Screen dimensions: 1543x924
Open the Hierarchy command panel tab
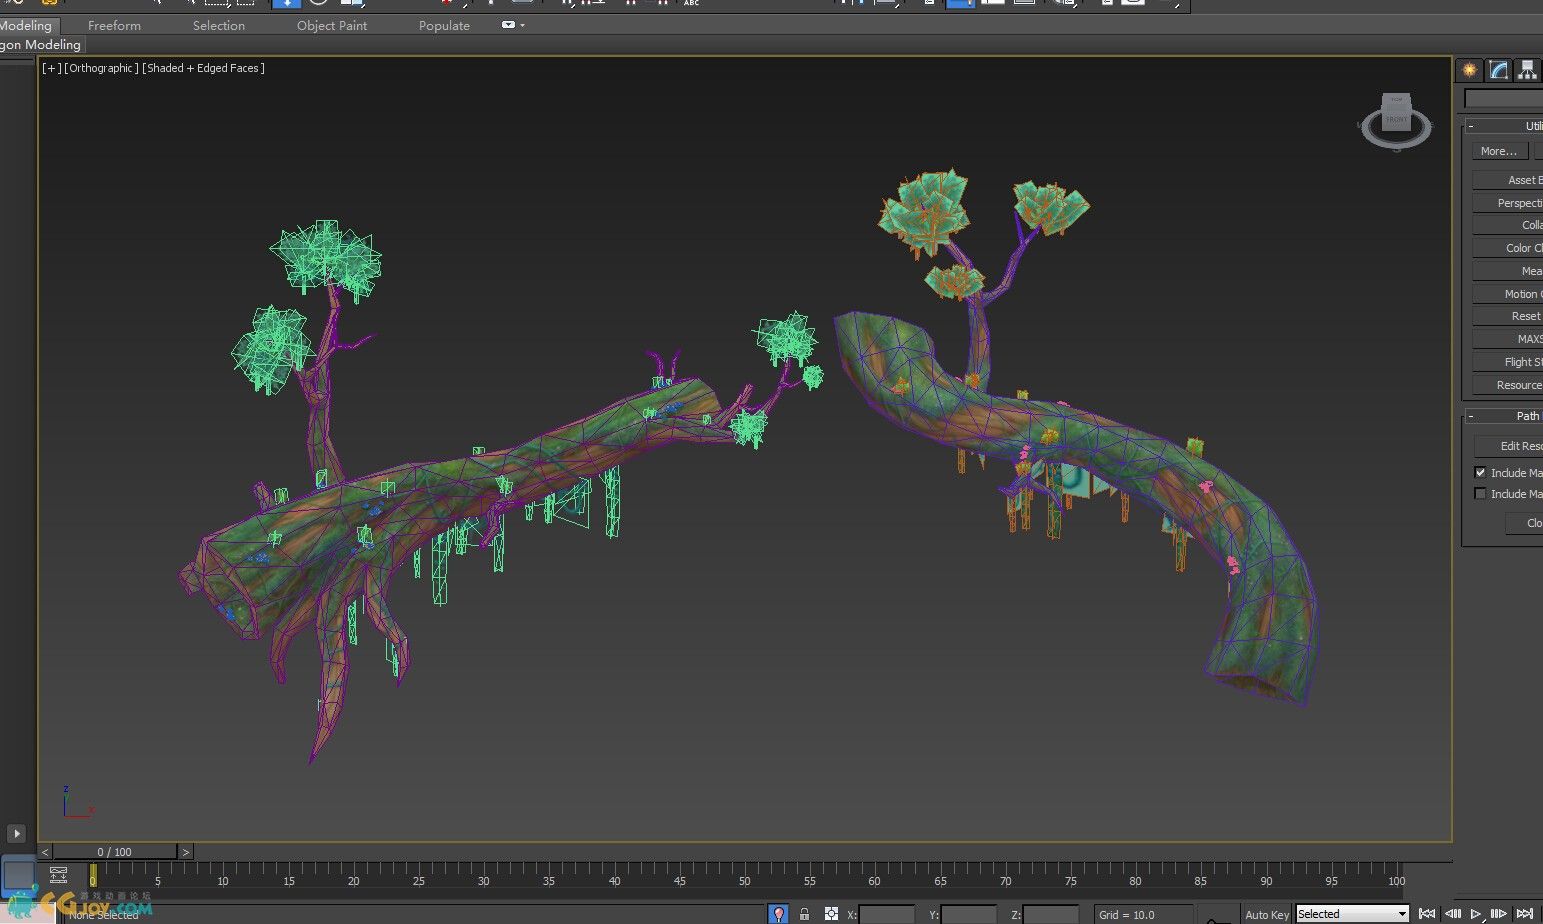1527,69
